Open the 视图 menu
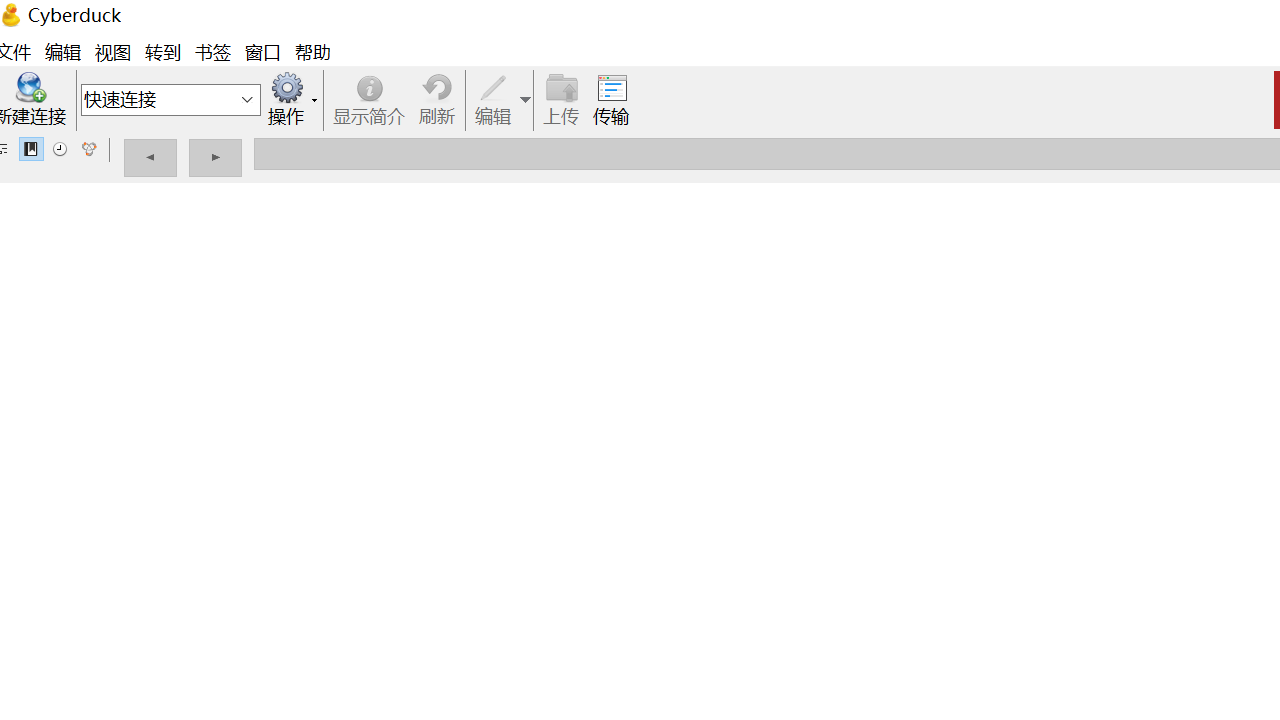1280x720 pixels. click(113, 52)
